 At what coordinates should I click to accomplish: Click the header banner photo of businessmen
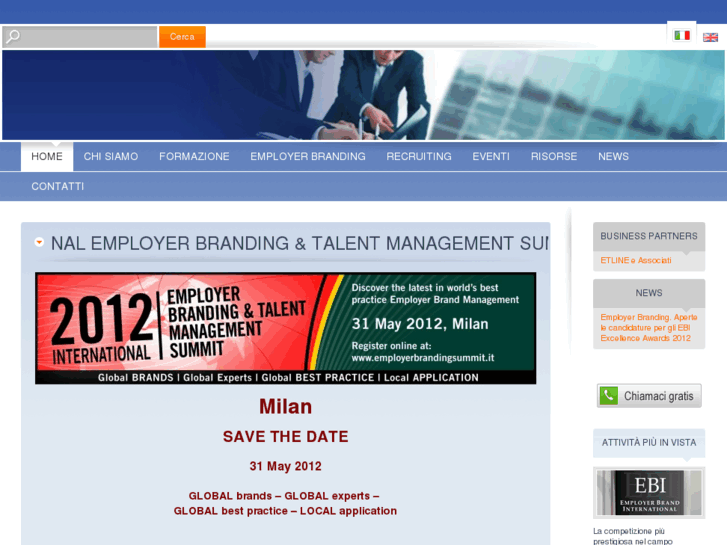363,95
